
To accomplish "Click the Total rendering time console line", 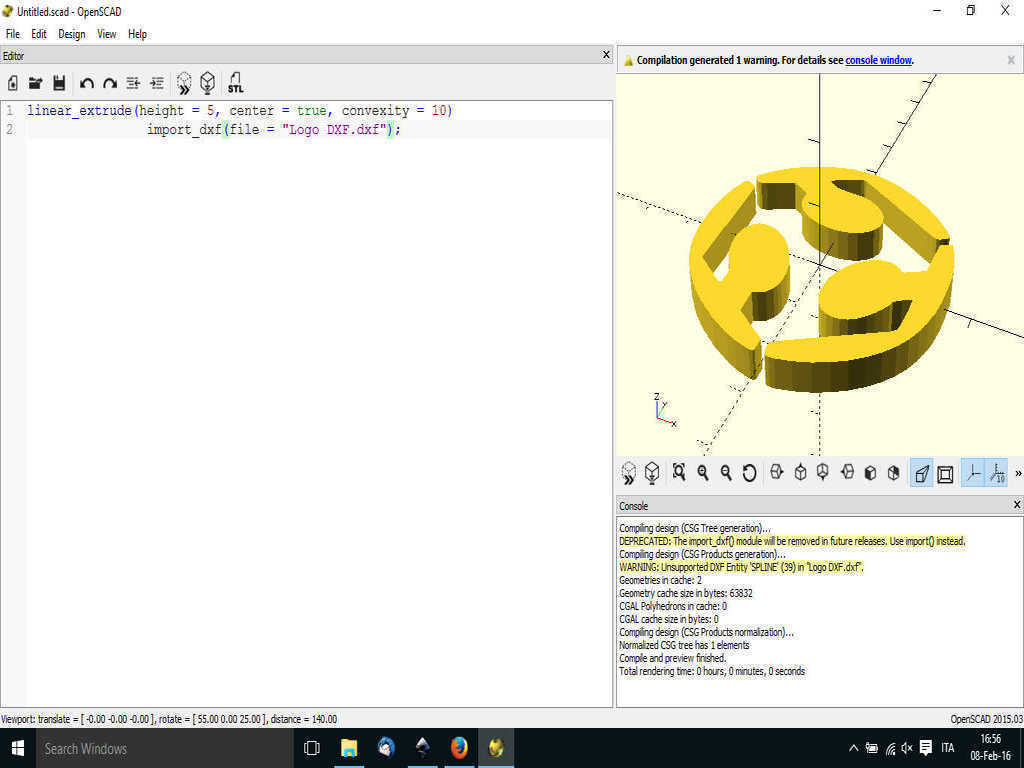I will [712, 671].
